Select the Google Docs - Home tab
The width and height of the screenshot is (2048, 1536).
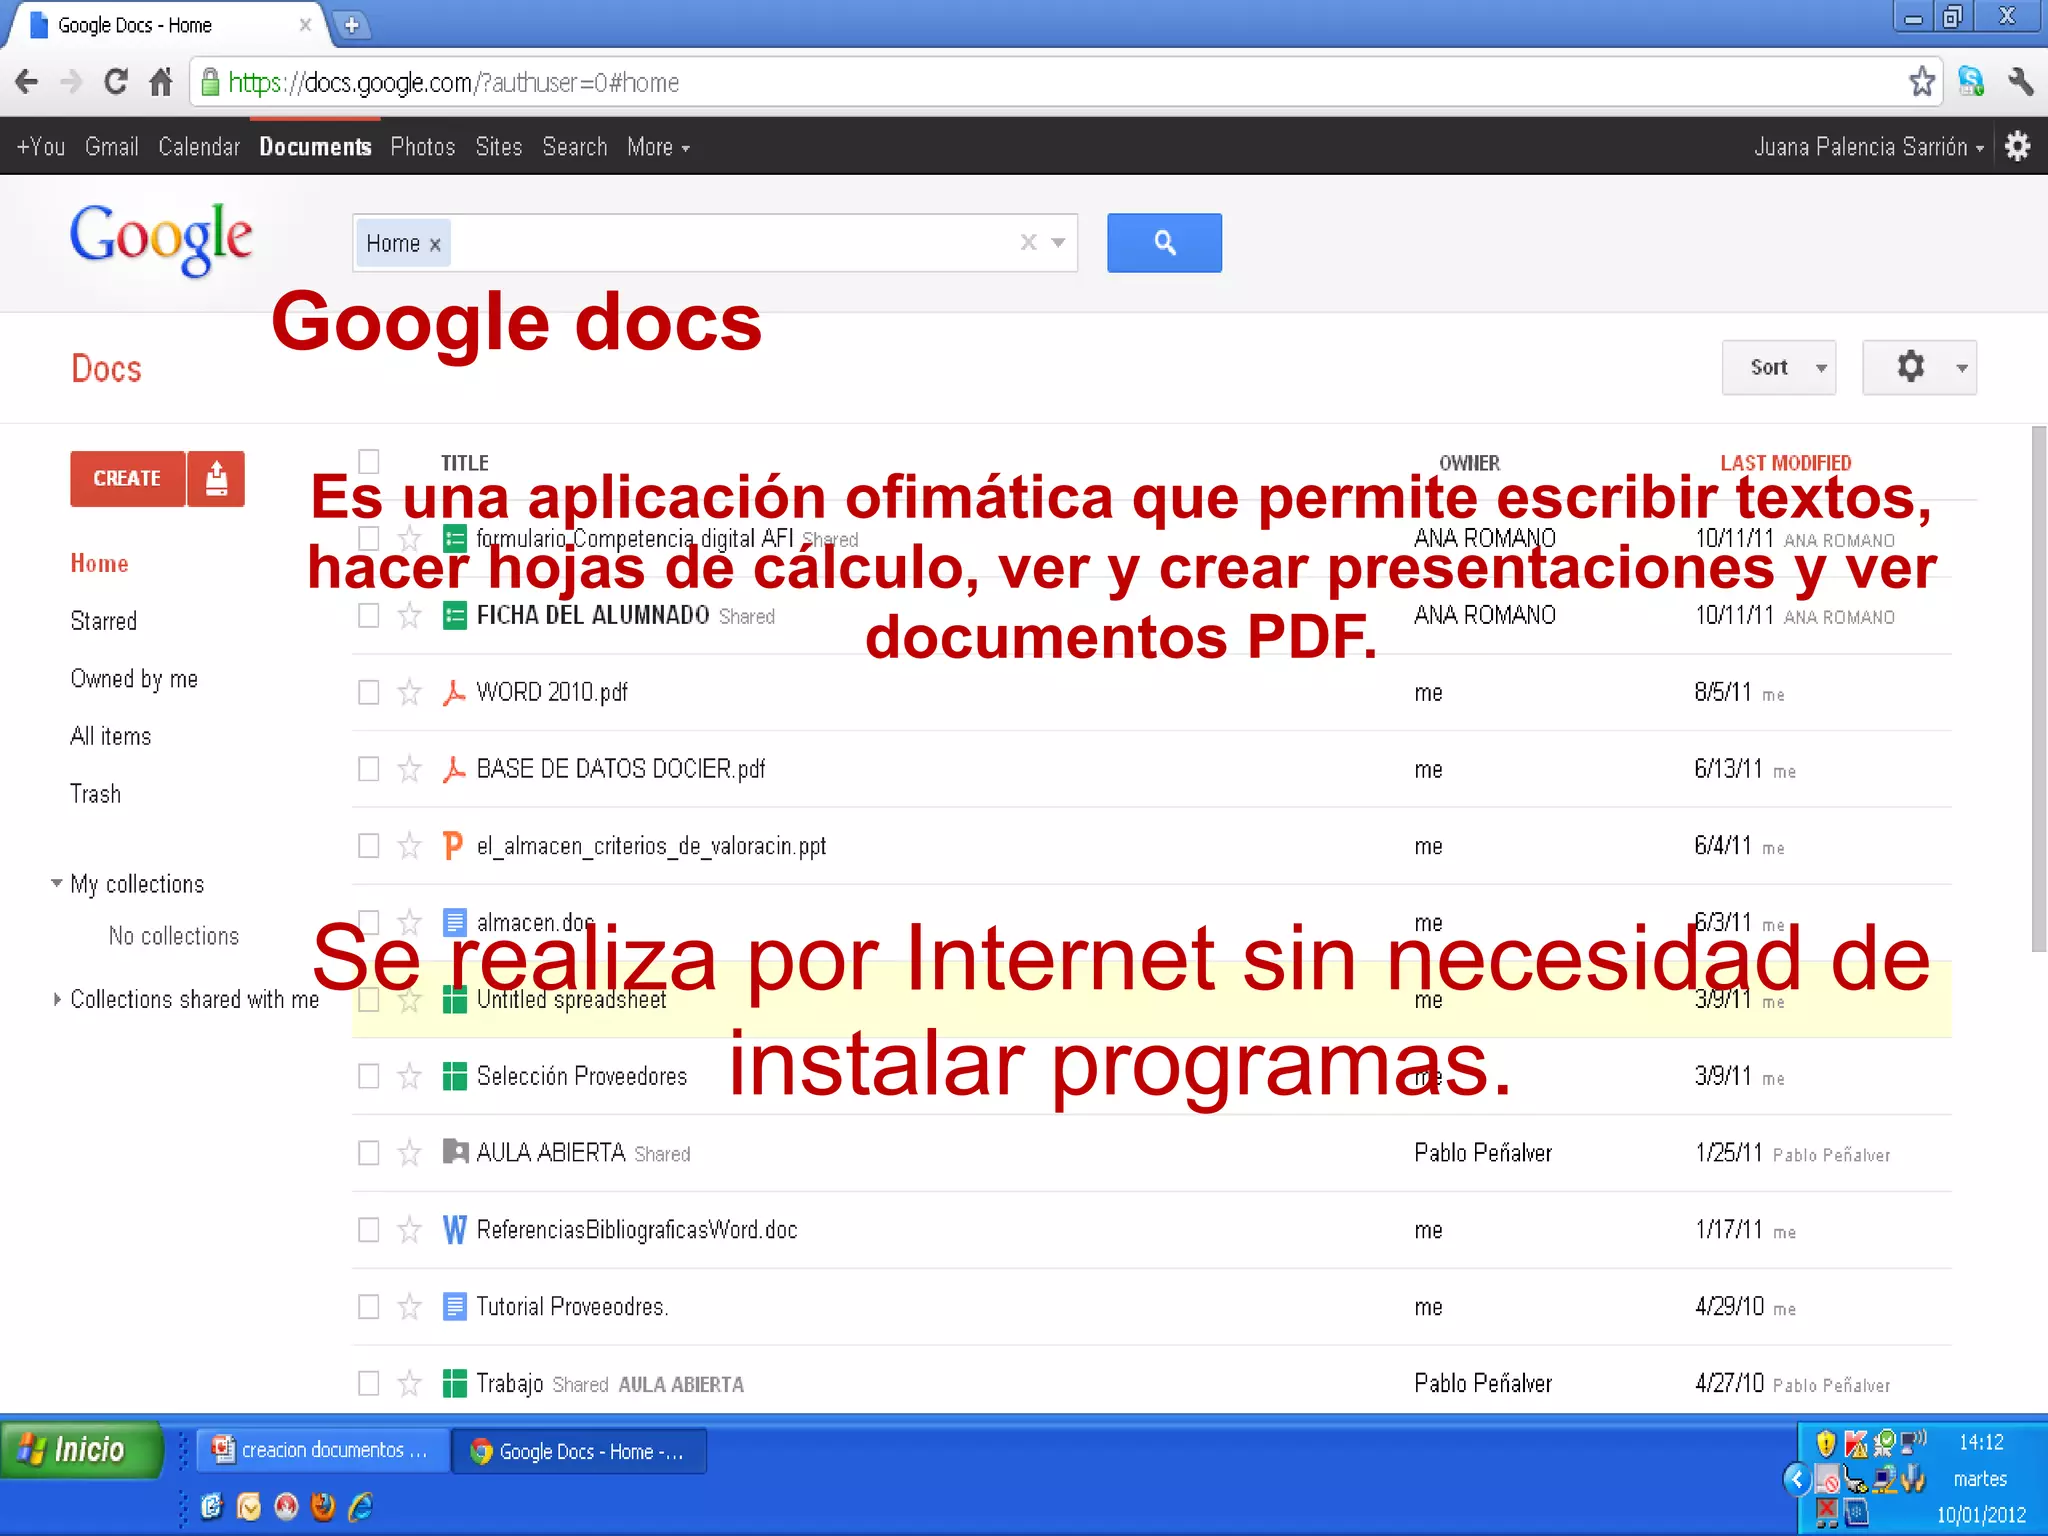pos(165,25)
